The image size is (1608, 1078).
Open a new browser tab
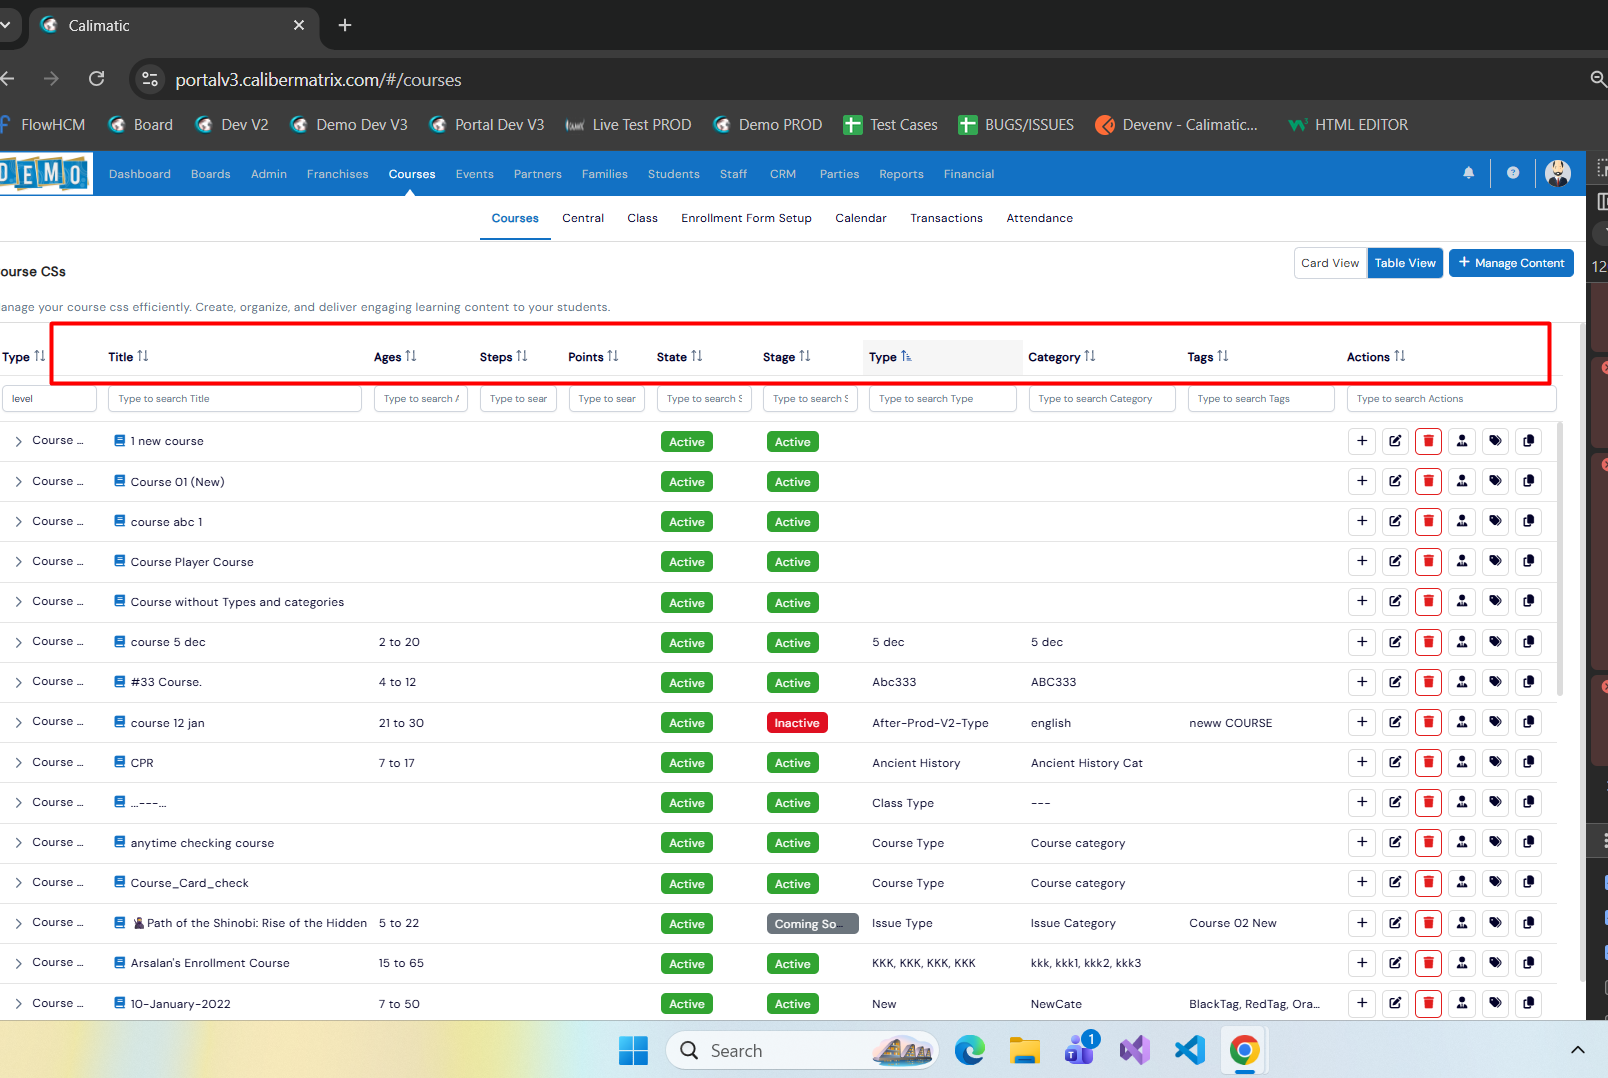point(345,25)
